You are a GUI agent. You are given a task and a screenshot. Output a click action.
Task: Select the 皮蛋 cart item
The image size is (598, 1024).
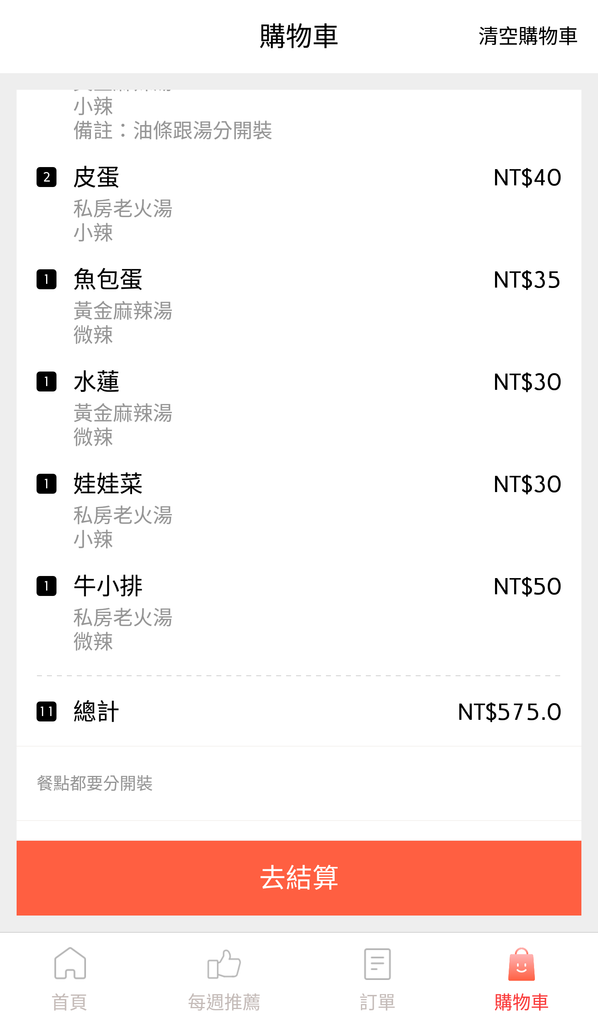pos(299,204)
